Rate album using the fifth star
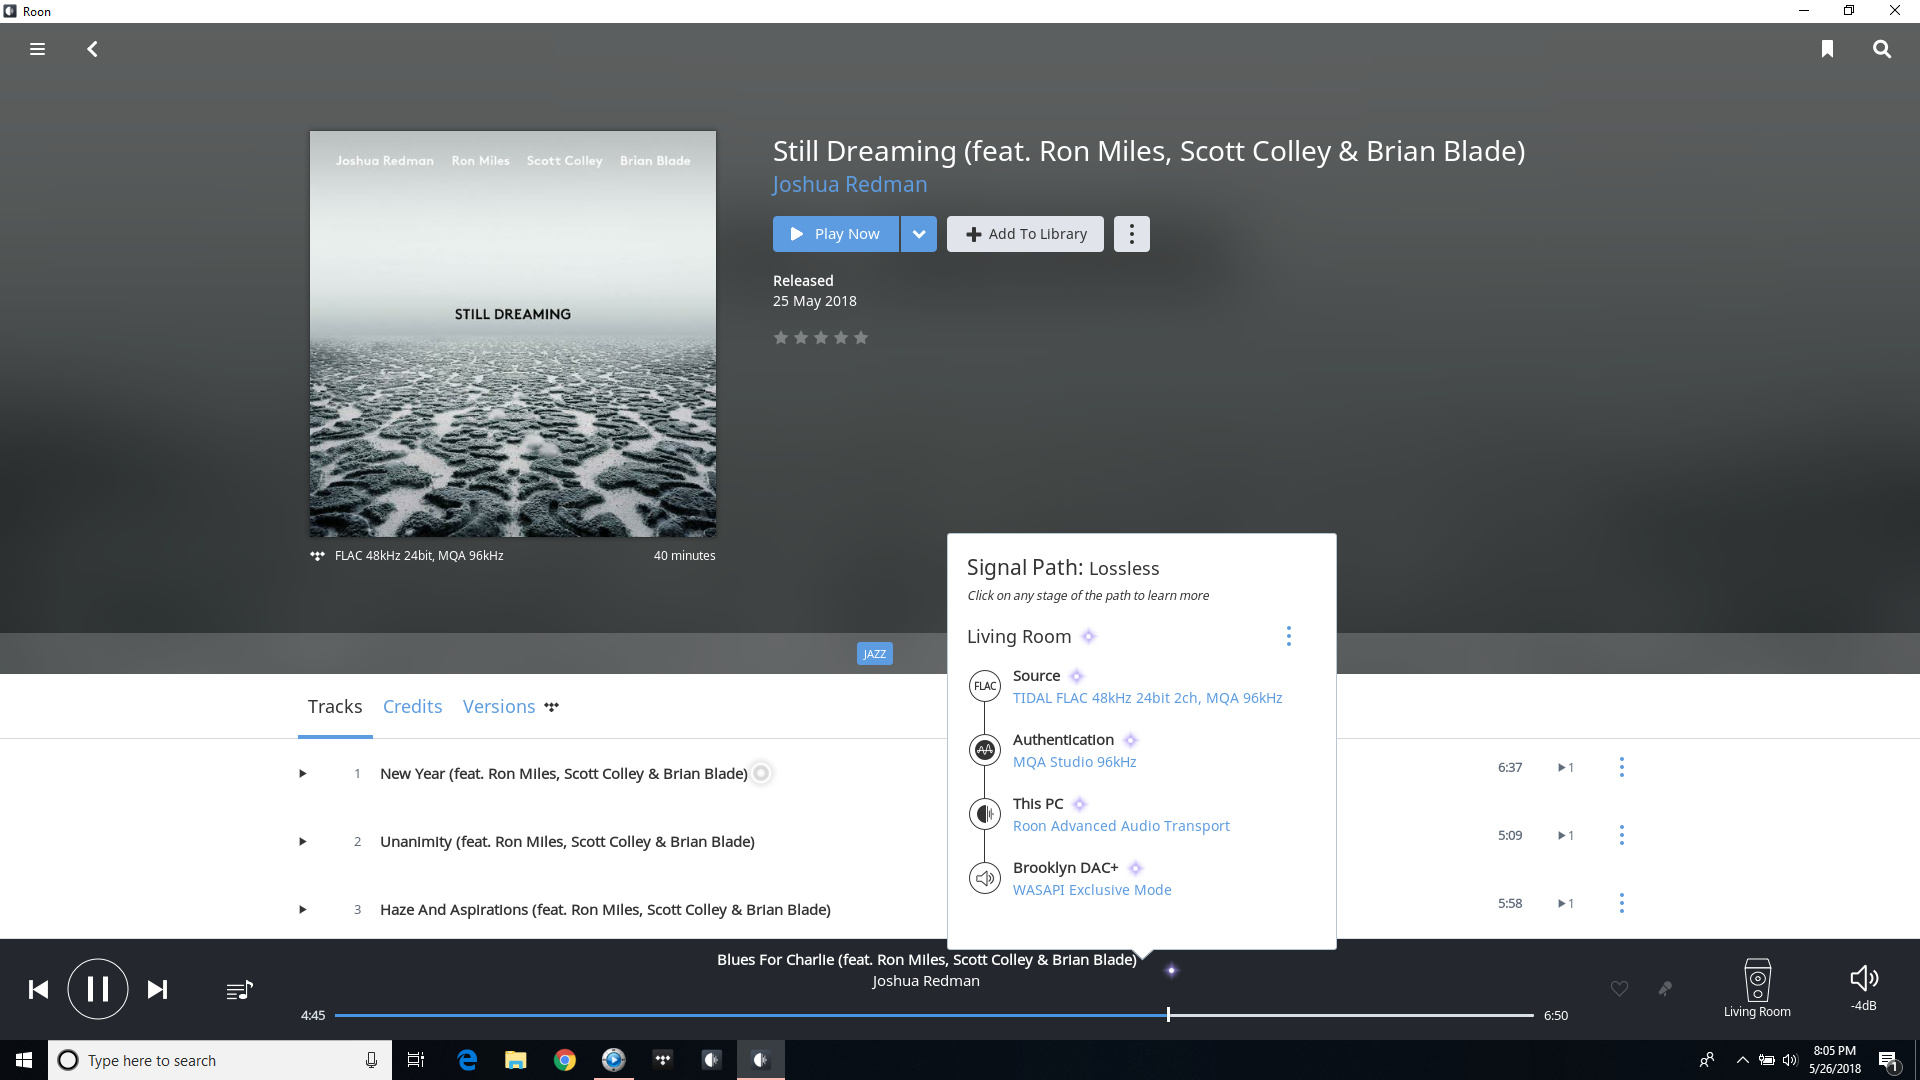This screenshot has width=1920, height=1080. pos(861,338)
